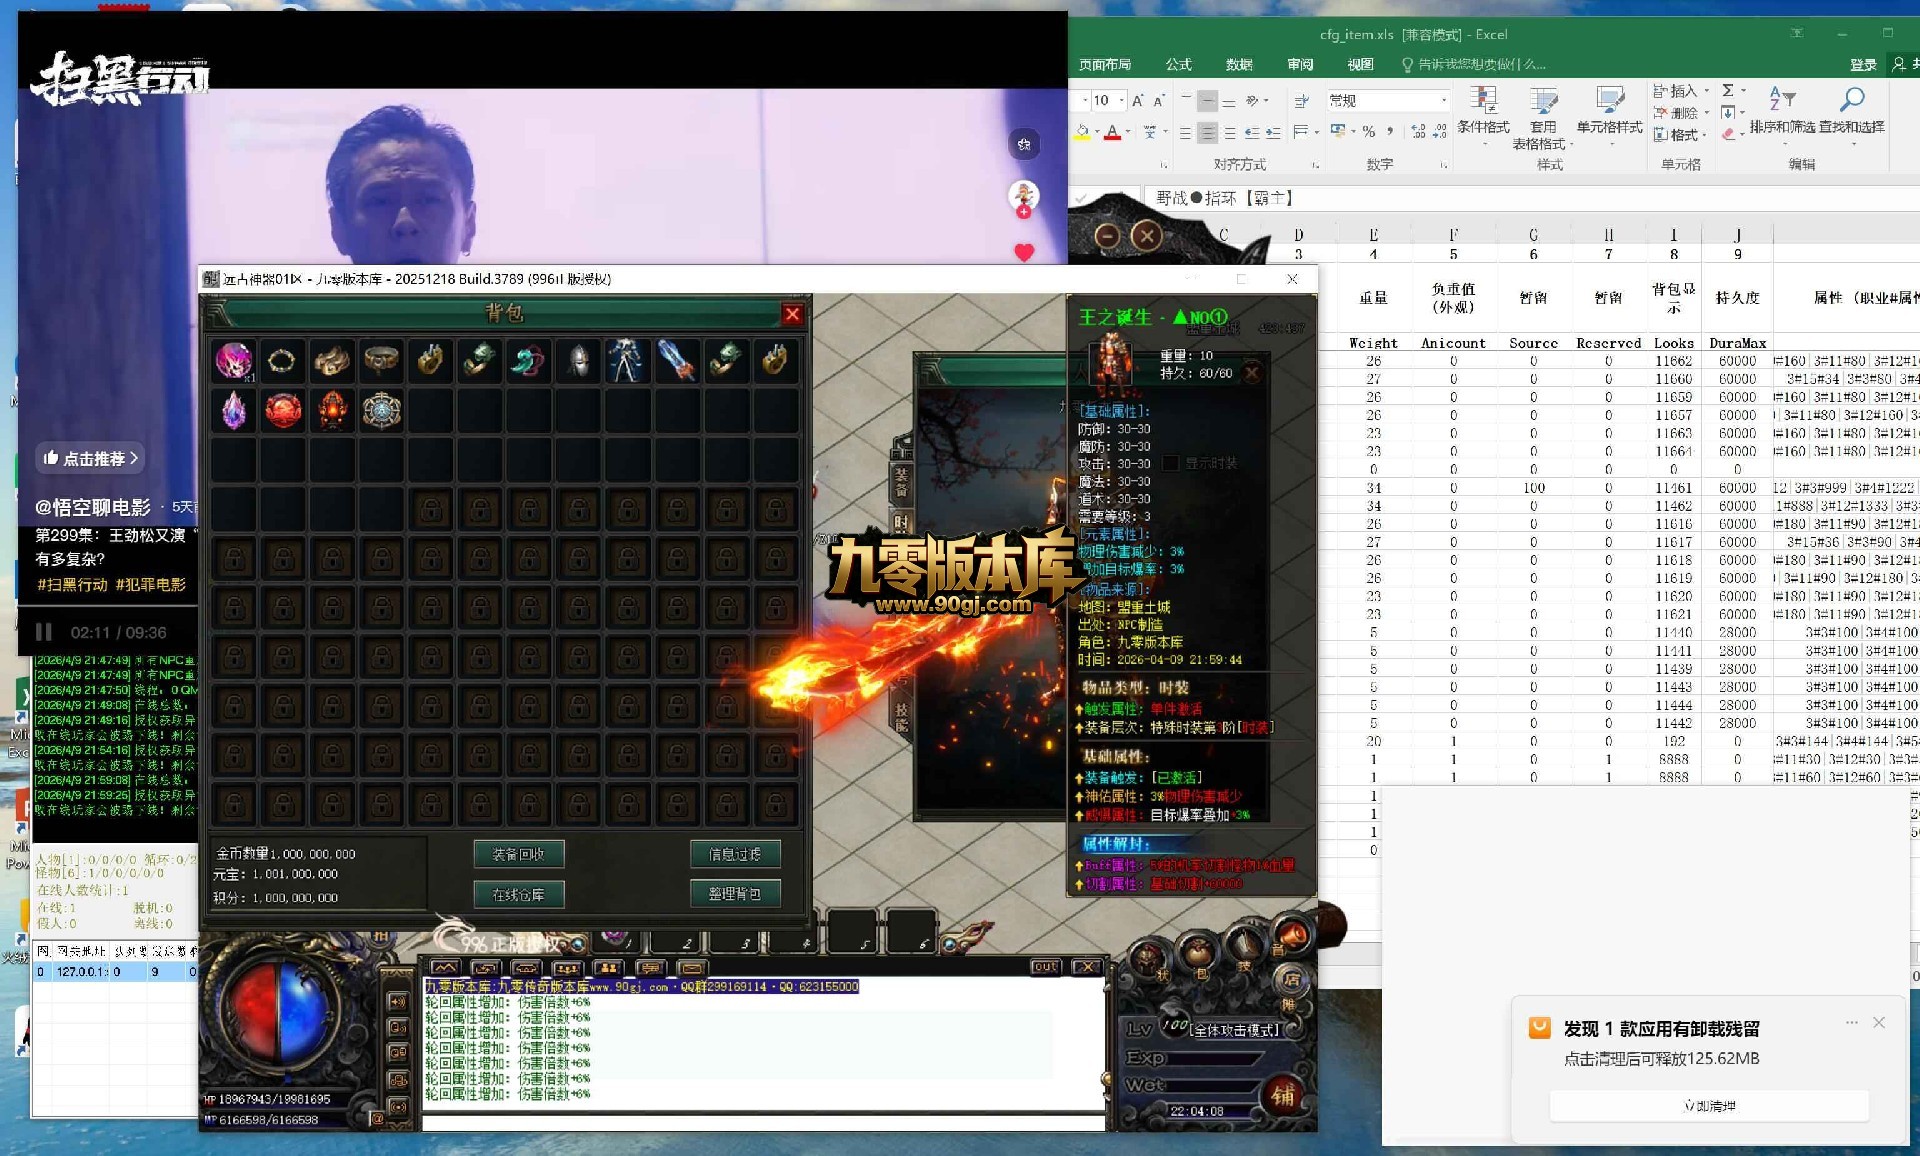Screen dimensions: 1920x1156
Task: Click the red orb item in backpack
Action: click(x=283, y=410)
